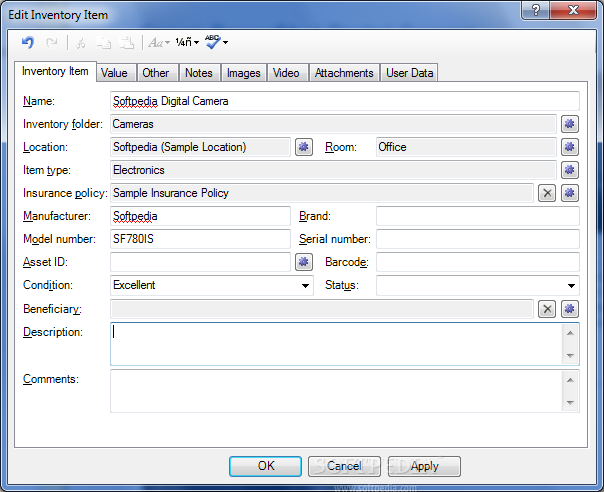Click the Serial number input field
604x492 pixels.
[x=478, y=239]
